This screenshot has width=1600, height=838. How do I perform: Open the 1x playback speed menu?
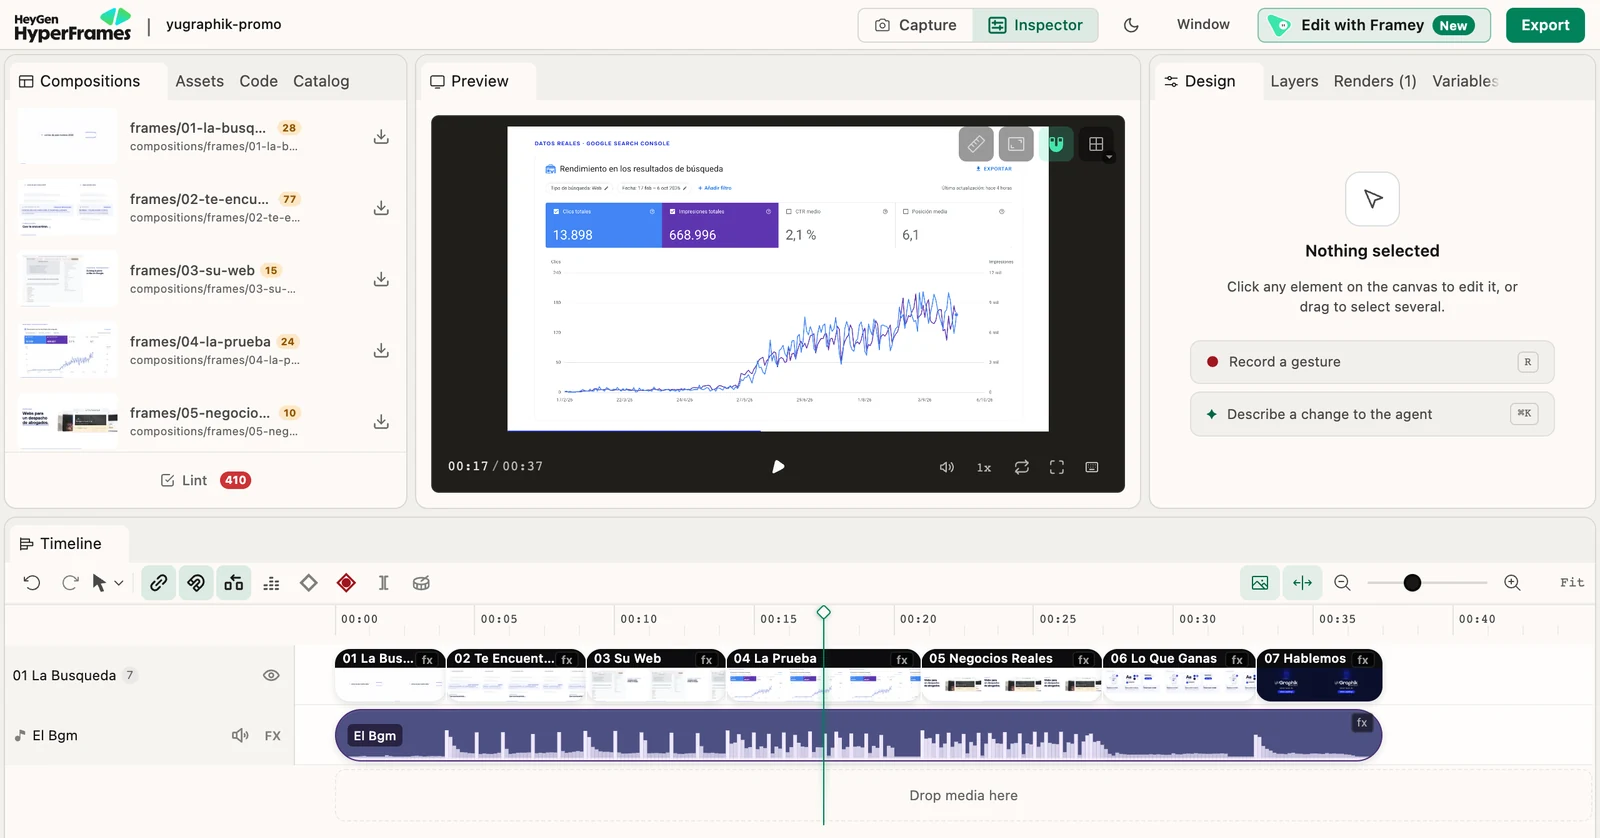(x=984, y=467)
